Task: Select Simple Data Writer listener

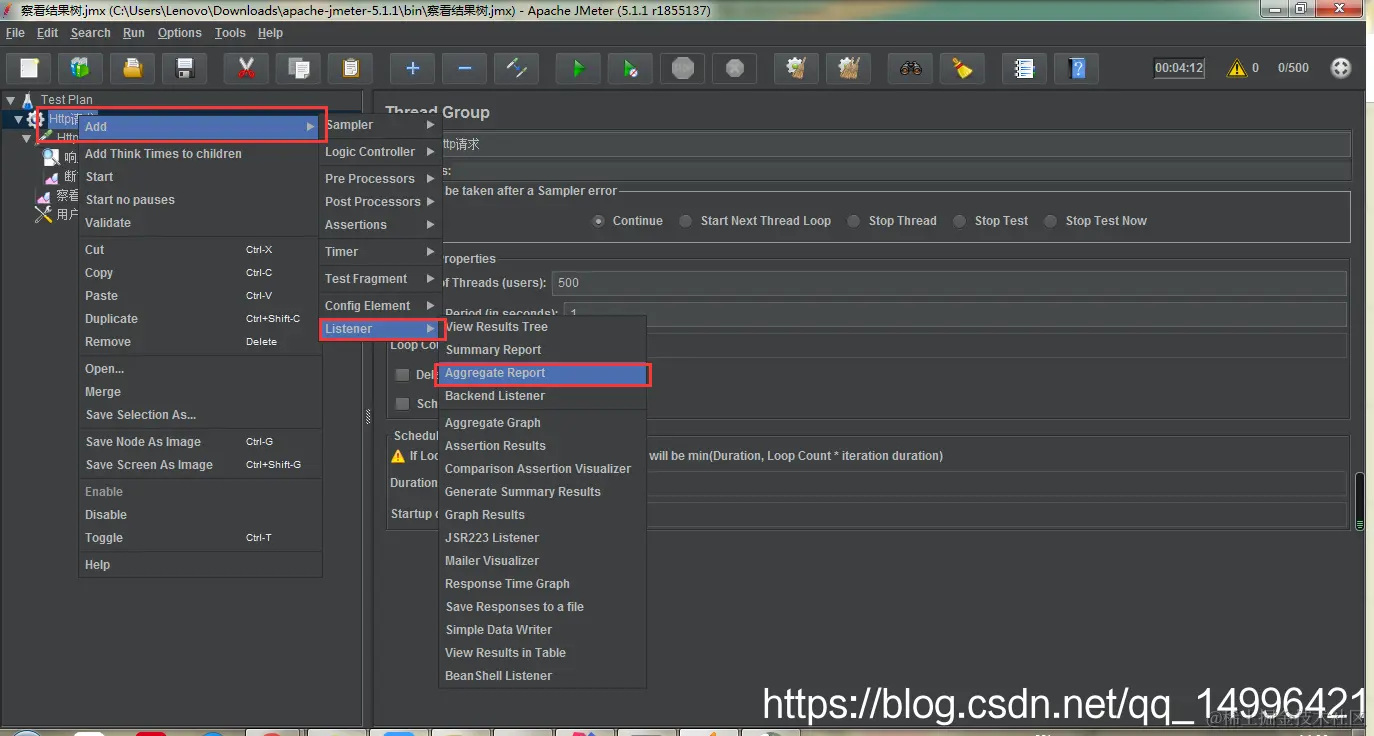Action: 543,630
